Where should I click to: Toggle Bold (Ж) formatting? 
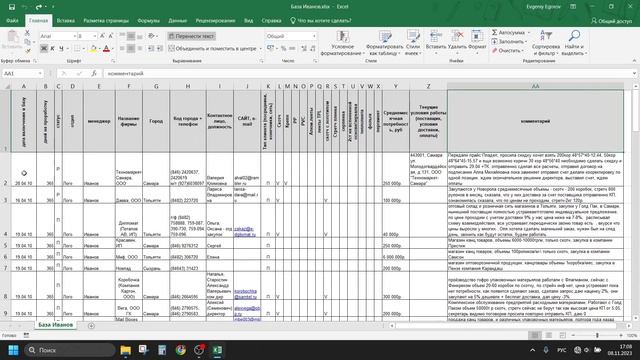[x=44, y=49]
